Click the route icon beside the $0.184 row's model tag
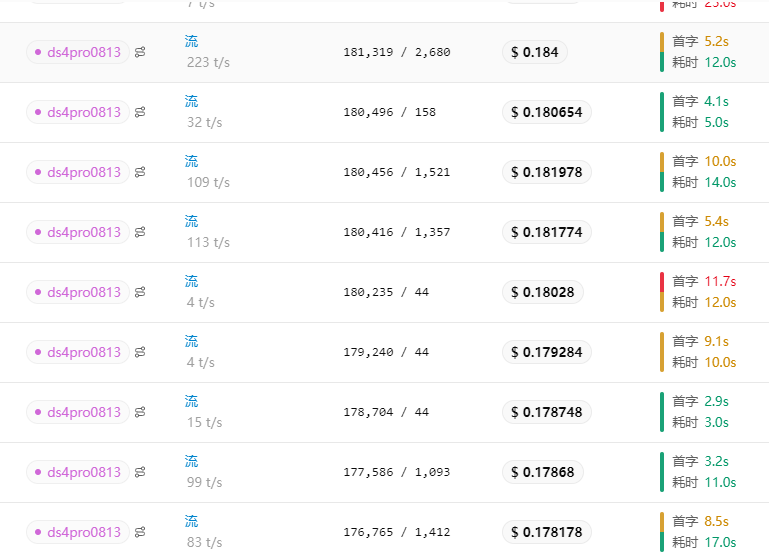This screenshot has height=553, width=769. pos(140,52)
